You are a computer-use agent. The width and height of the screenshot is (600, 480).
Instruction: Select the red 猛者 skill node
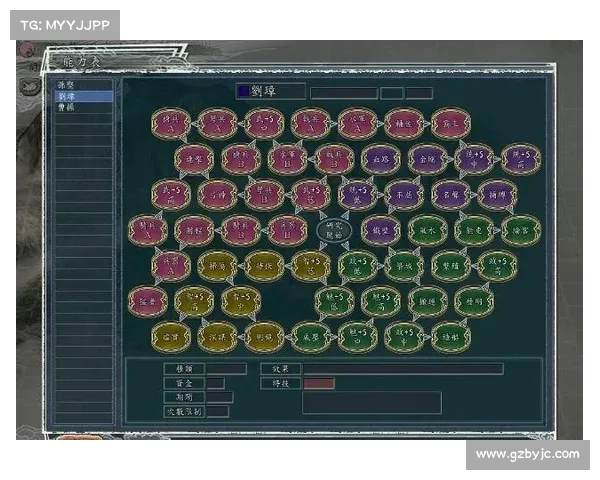point(147,301)
